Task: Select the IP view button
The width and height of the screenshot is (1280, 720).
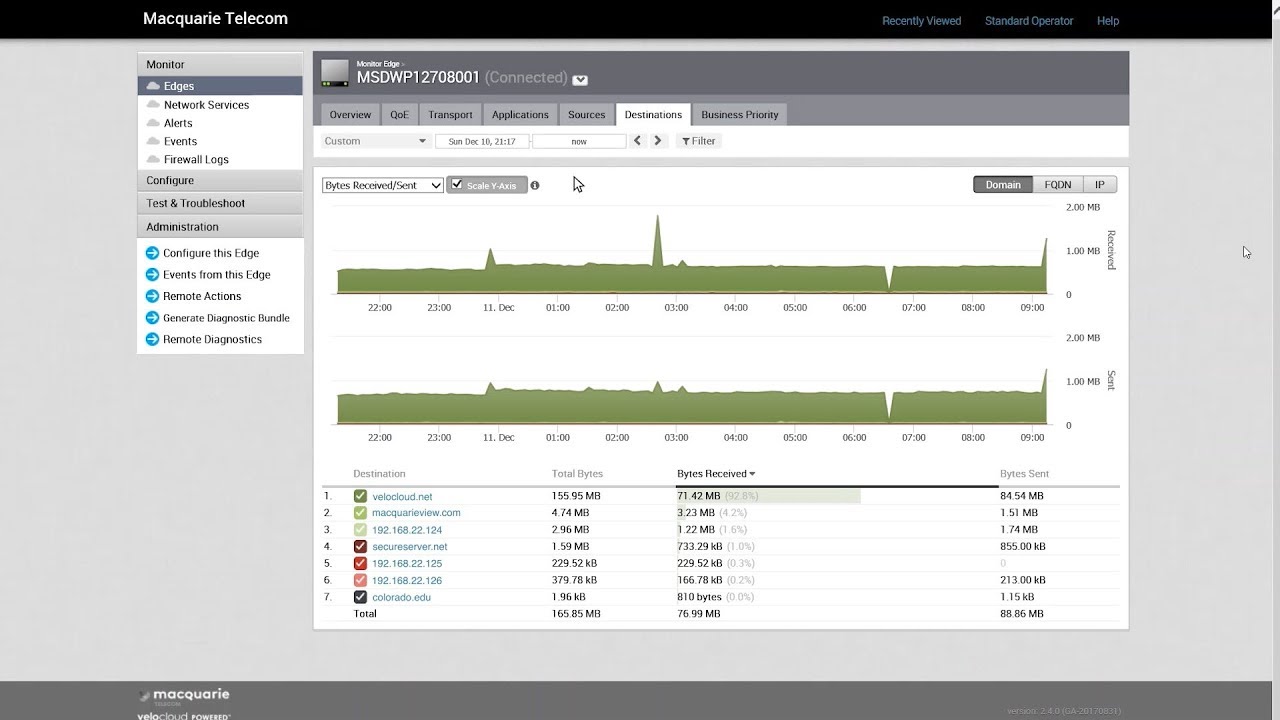Action: tap(1100, 185)
